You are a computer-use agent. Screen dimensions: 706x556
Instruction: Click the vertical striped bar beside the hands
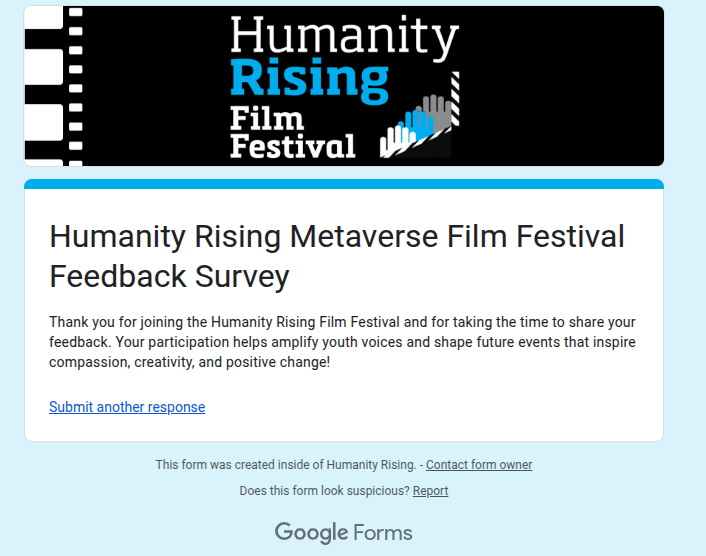455,98
